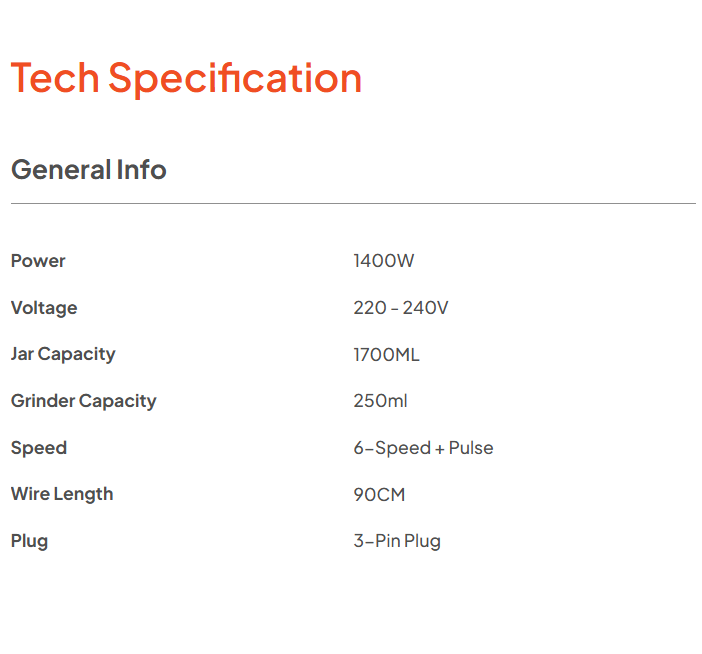This screenshot has height=654, width=702.
Task: Click the Voltage label
Action: 44,308
